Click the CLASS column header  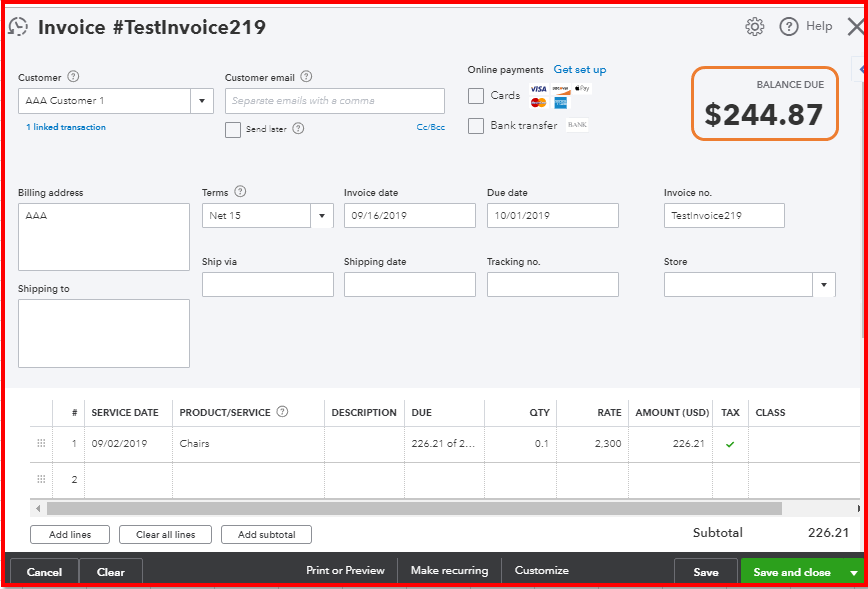pos(771,412)
